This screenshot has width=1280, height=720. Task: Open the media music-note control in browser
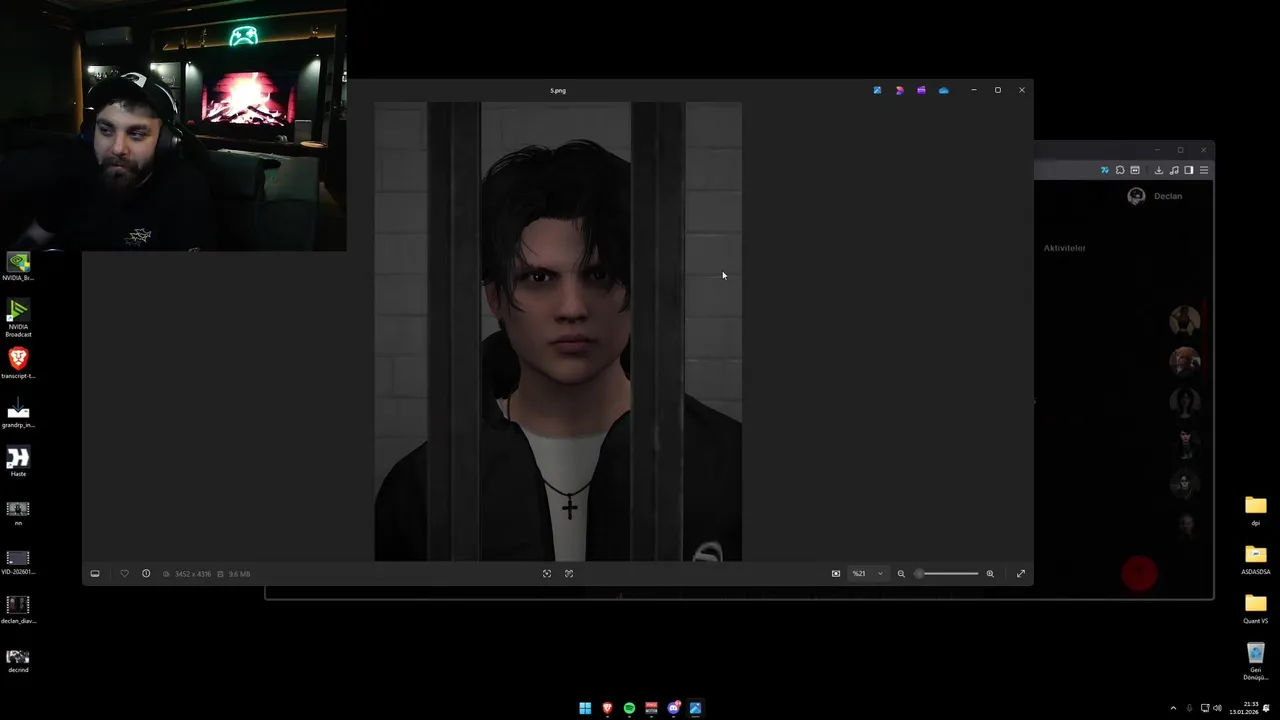click(1174, 170)
